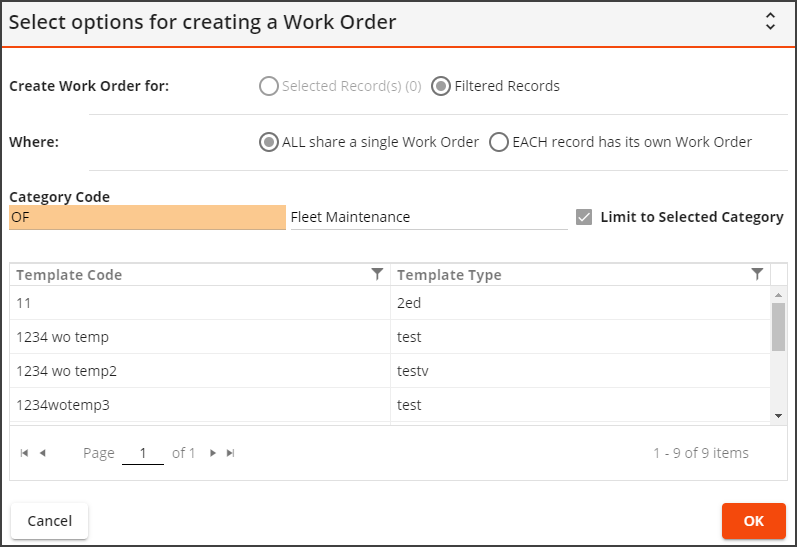Click the Category Code field containing OF

147,217
